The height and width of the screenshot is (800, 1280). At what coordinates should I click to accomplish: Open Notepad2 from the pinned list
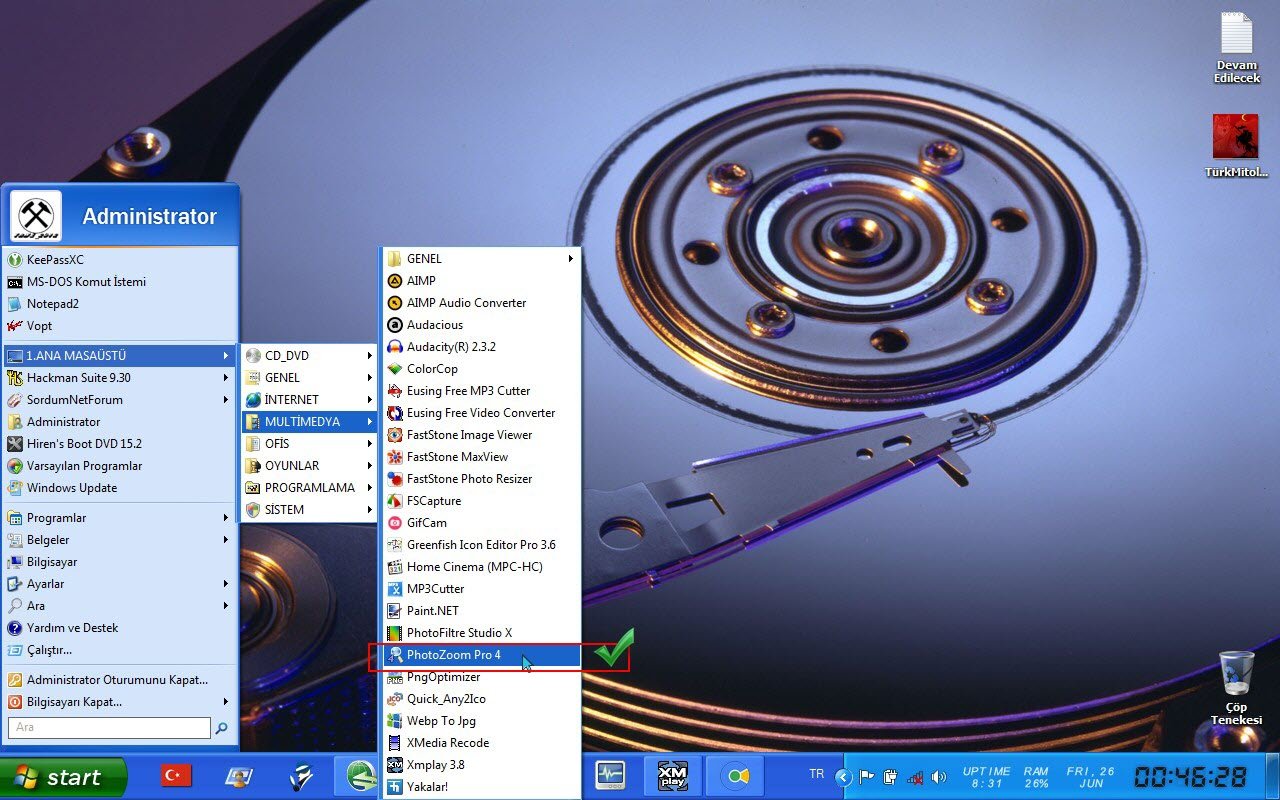click(120, 304)
